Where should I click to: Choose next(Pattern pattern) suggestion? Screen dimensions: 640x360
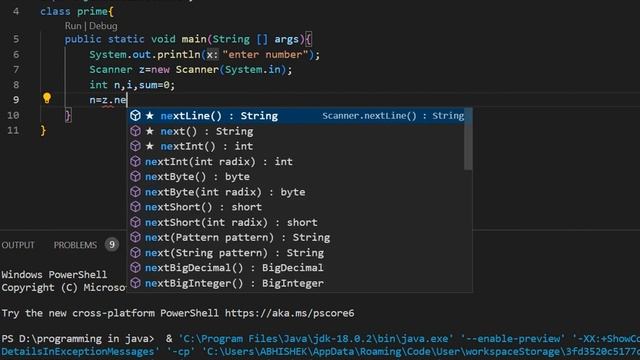tap(297, 238)
